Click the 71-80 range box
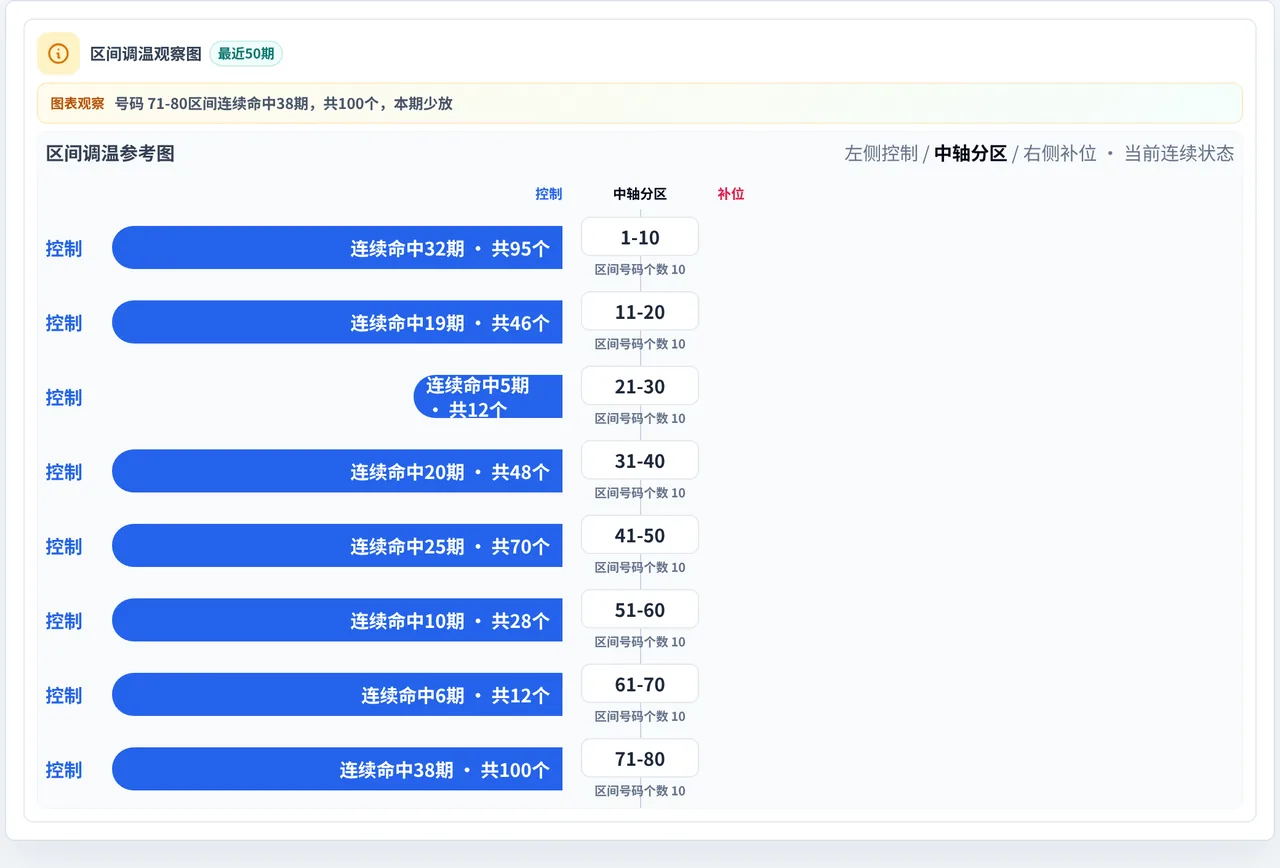1280x868 pixels. (640, 759)
